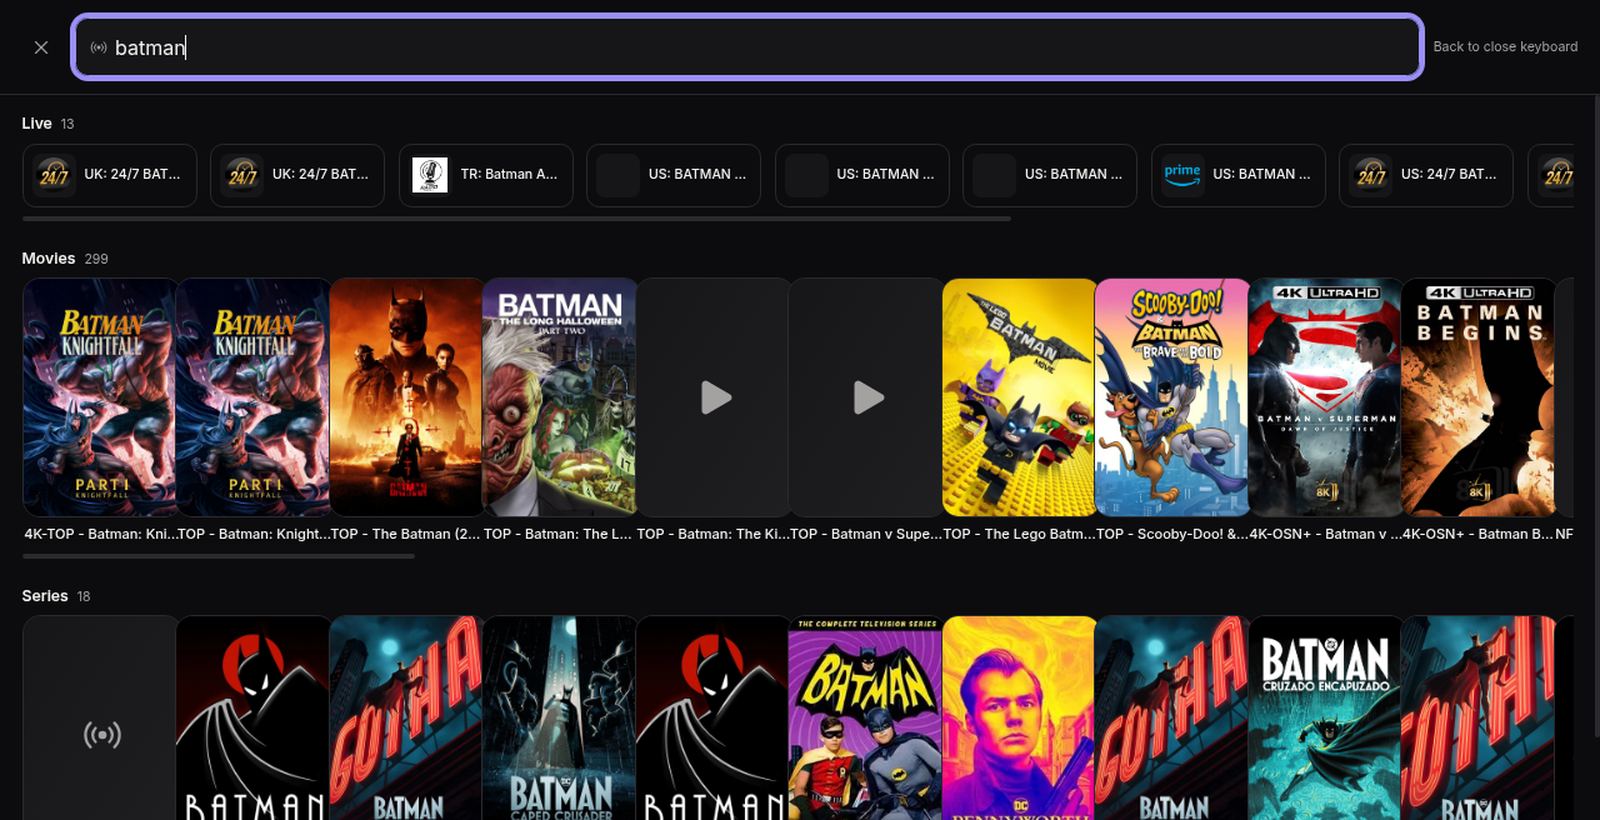Screen dimensions: 1600x820
Task: Play TOP - Batman: The Ki... placeholder movie
Action: 713,397
